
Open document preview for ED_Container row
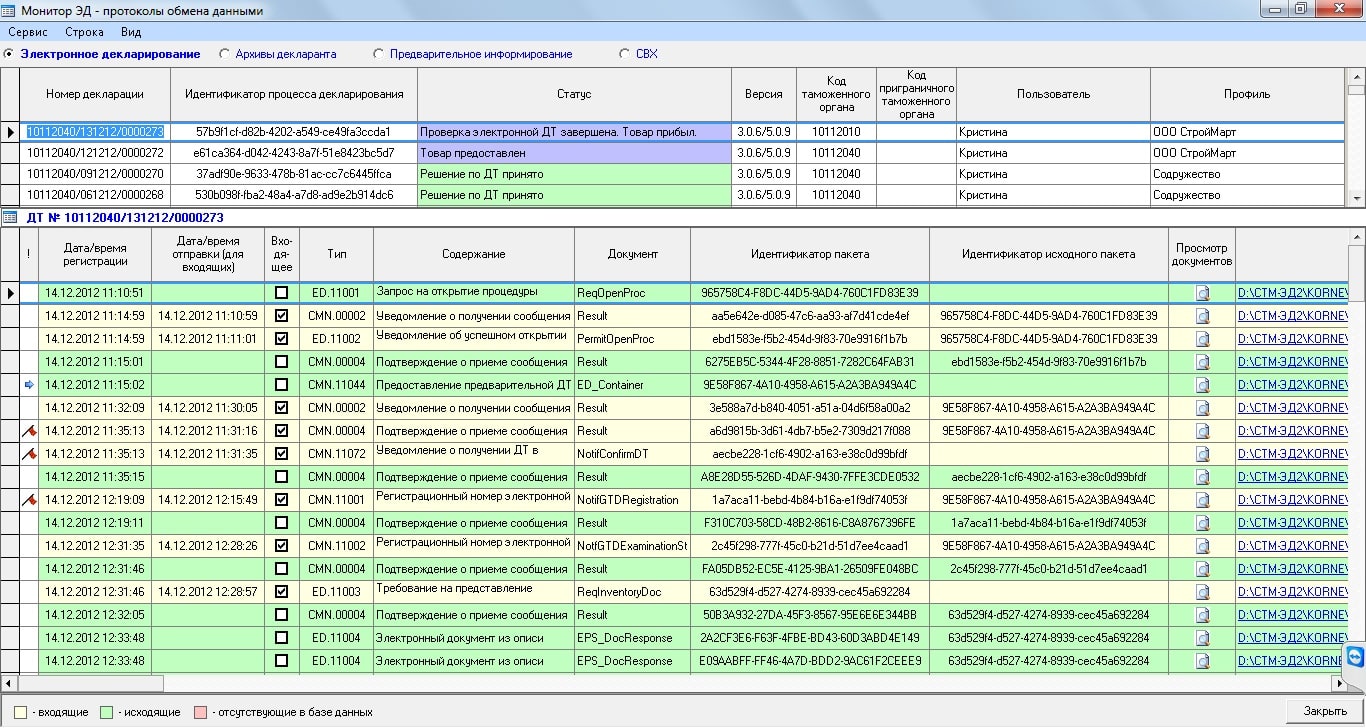(1202, 385)
